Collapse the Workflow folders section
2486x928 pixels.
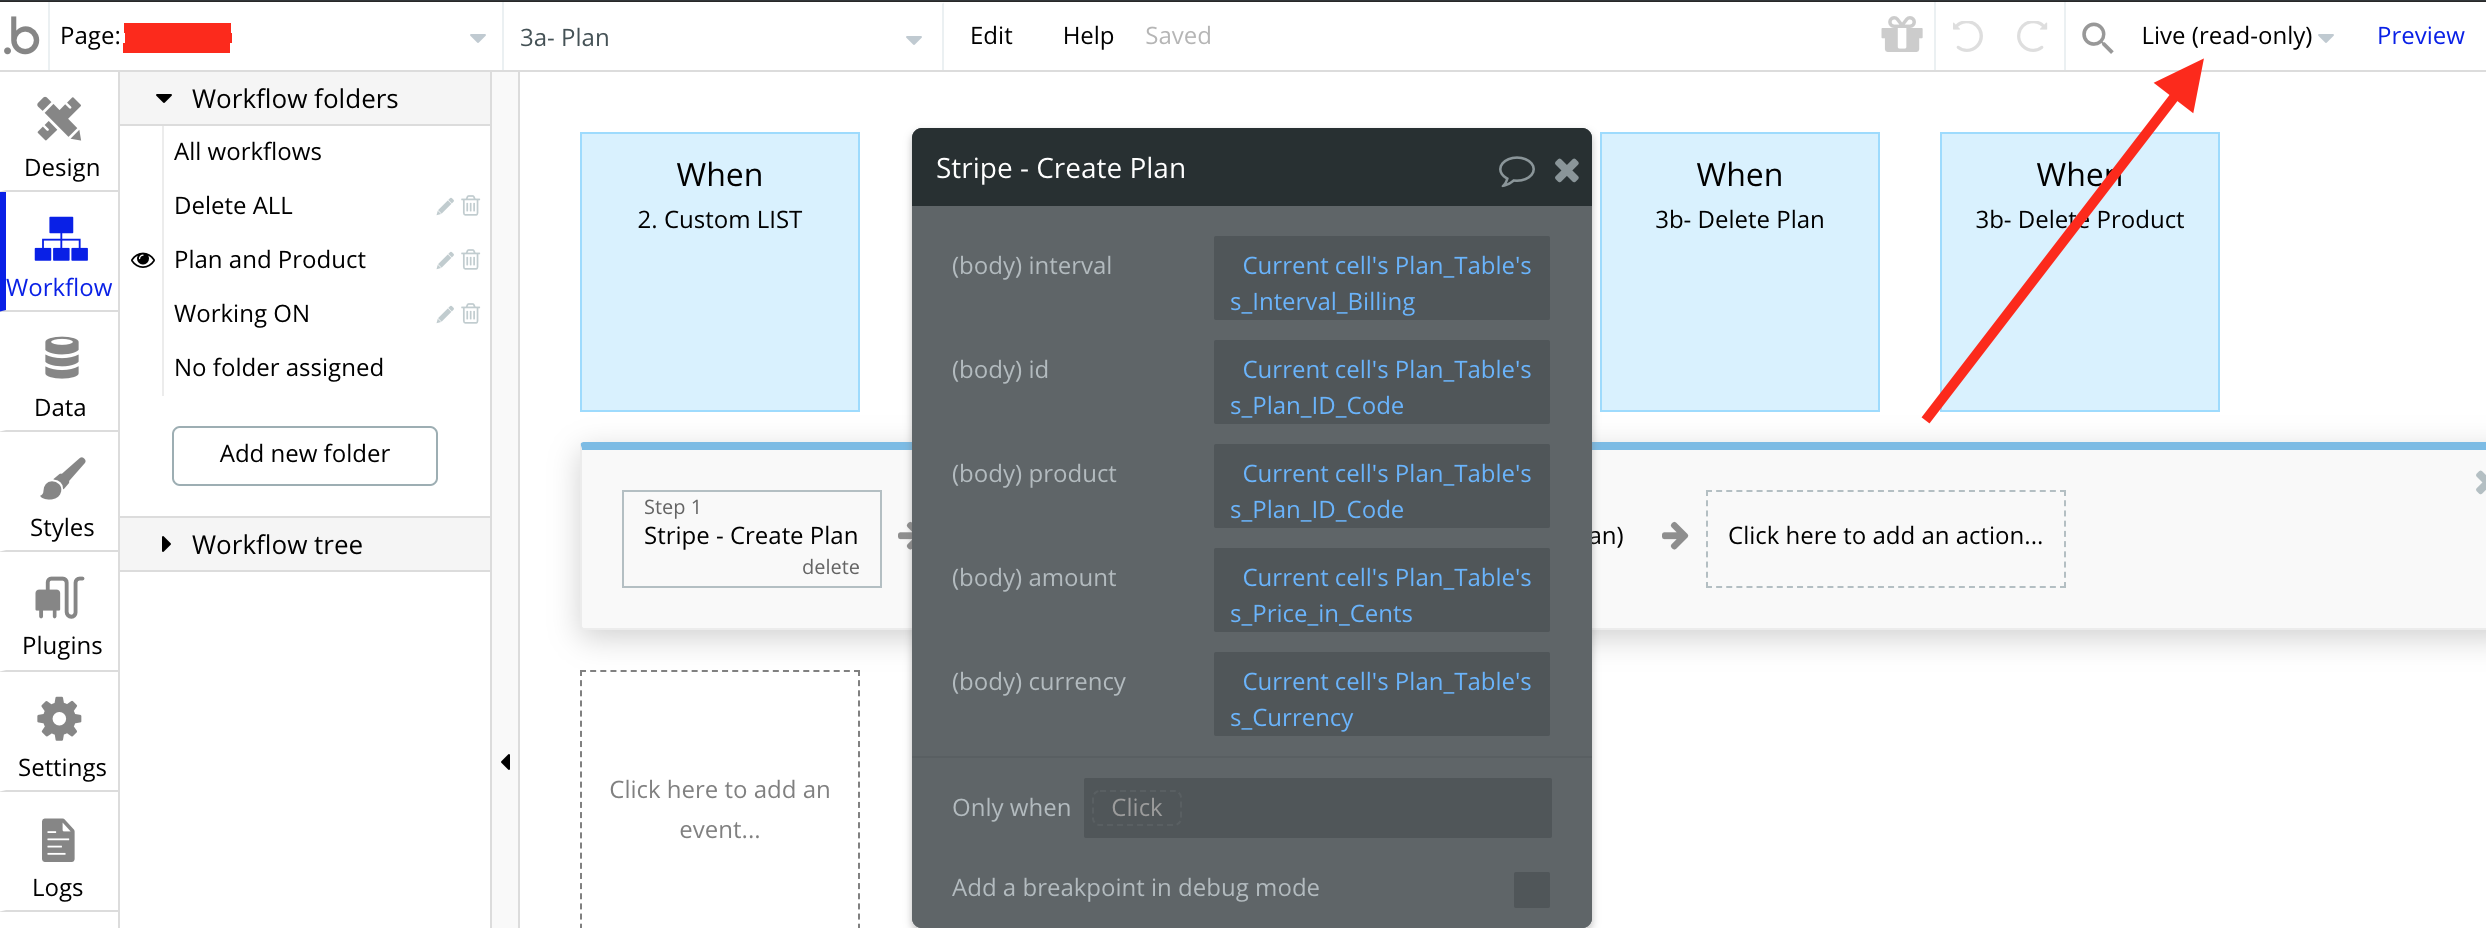pyautogui.click(x=165, y=99)
